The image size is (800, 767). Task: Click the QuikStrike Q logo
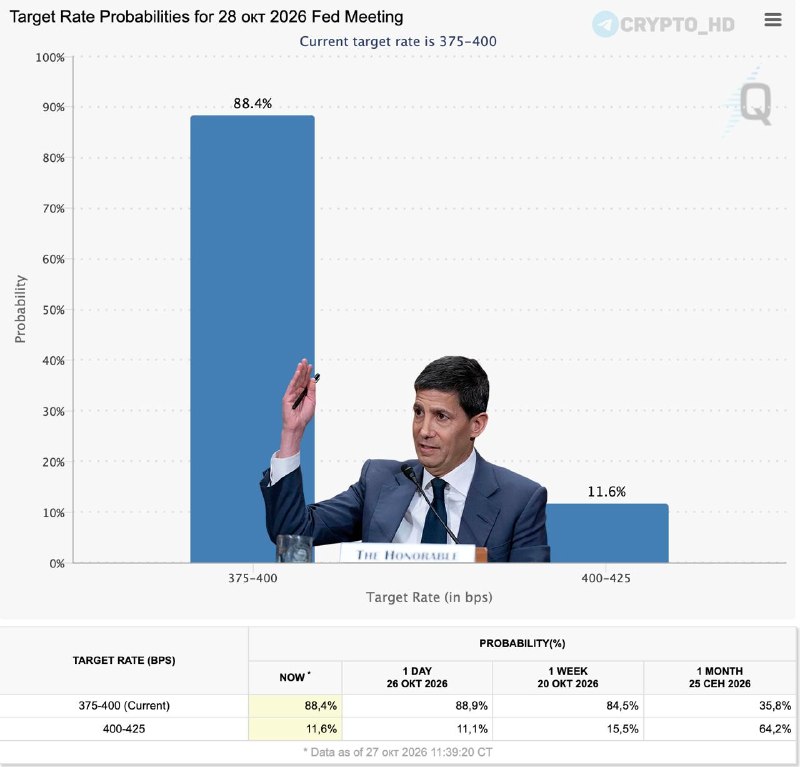755,104
